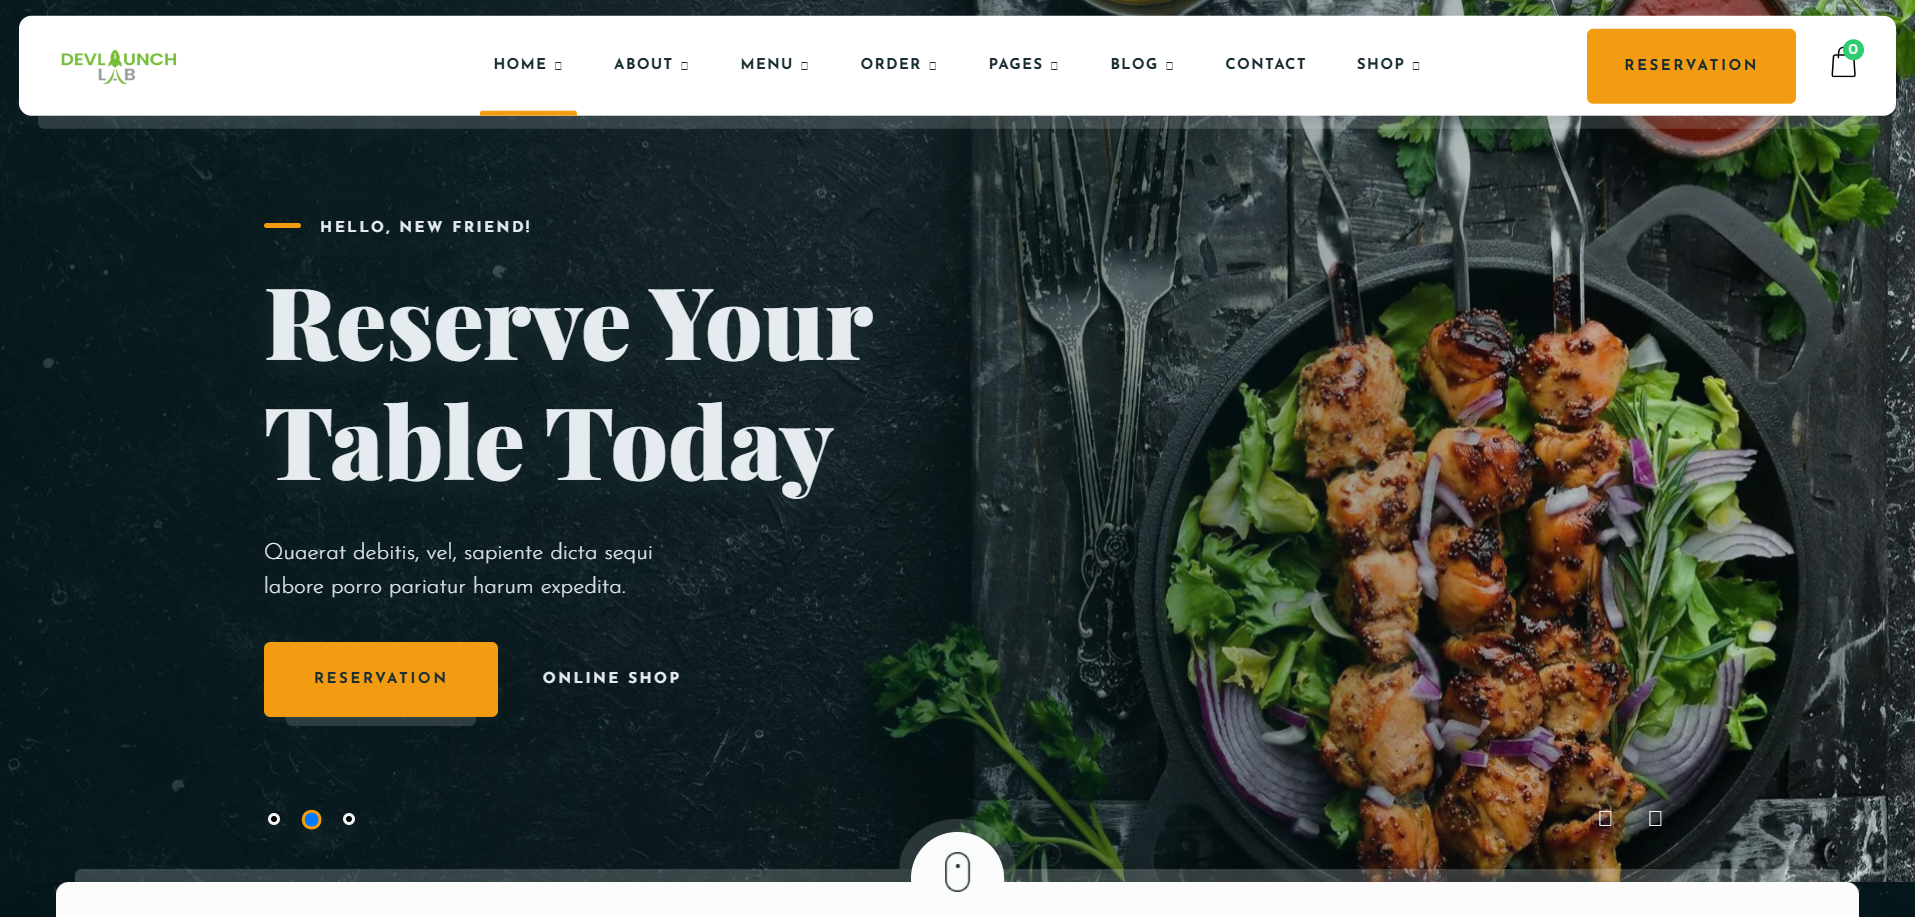Go to the Contact page
This screenshot has width=1915, height=917.
point(1265,64)
